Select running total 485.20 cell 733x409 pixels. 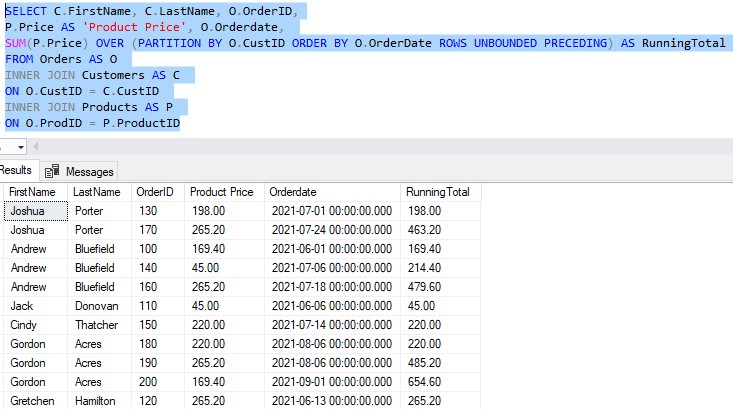(440, 363)
